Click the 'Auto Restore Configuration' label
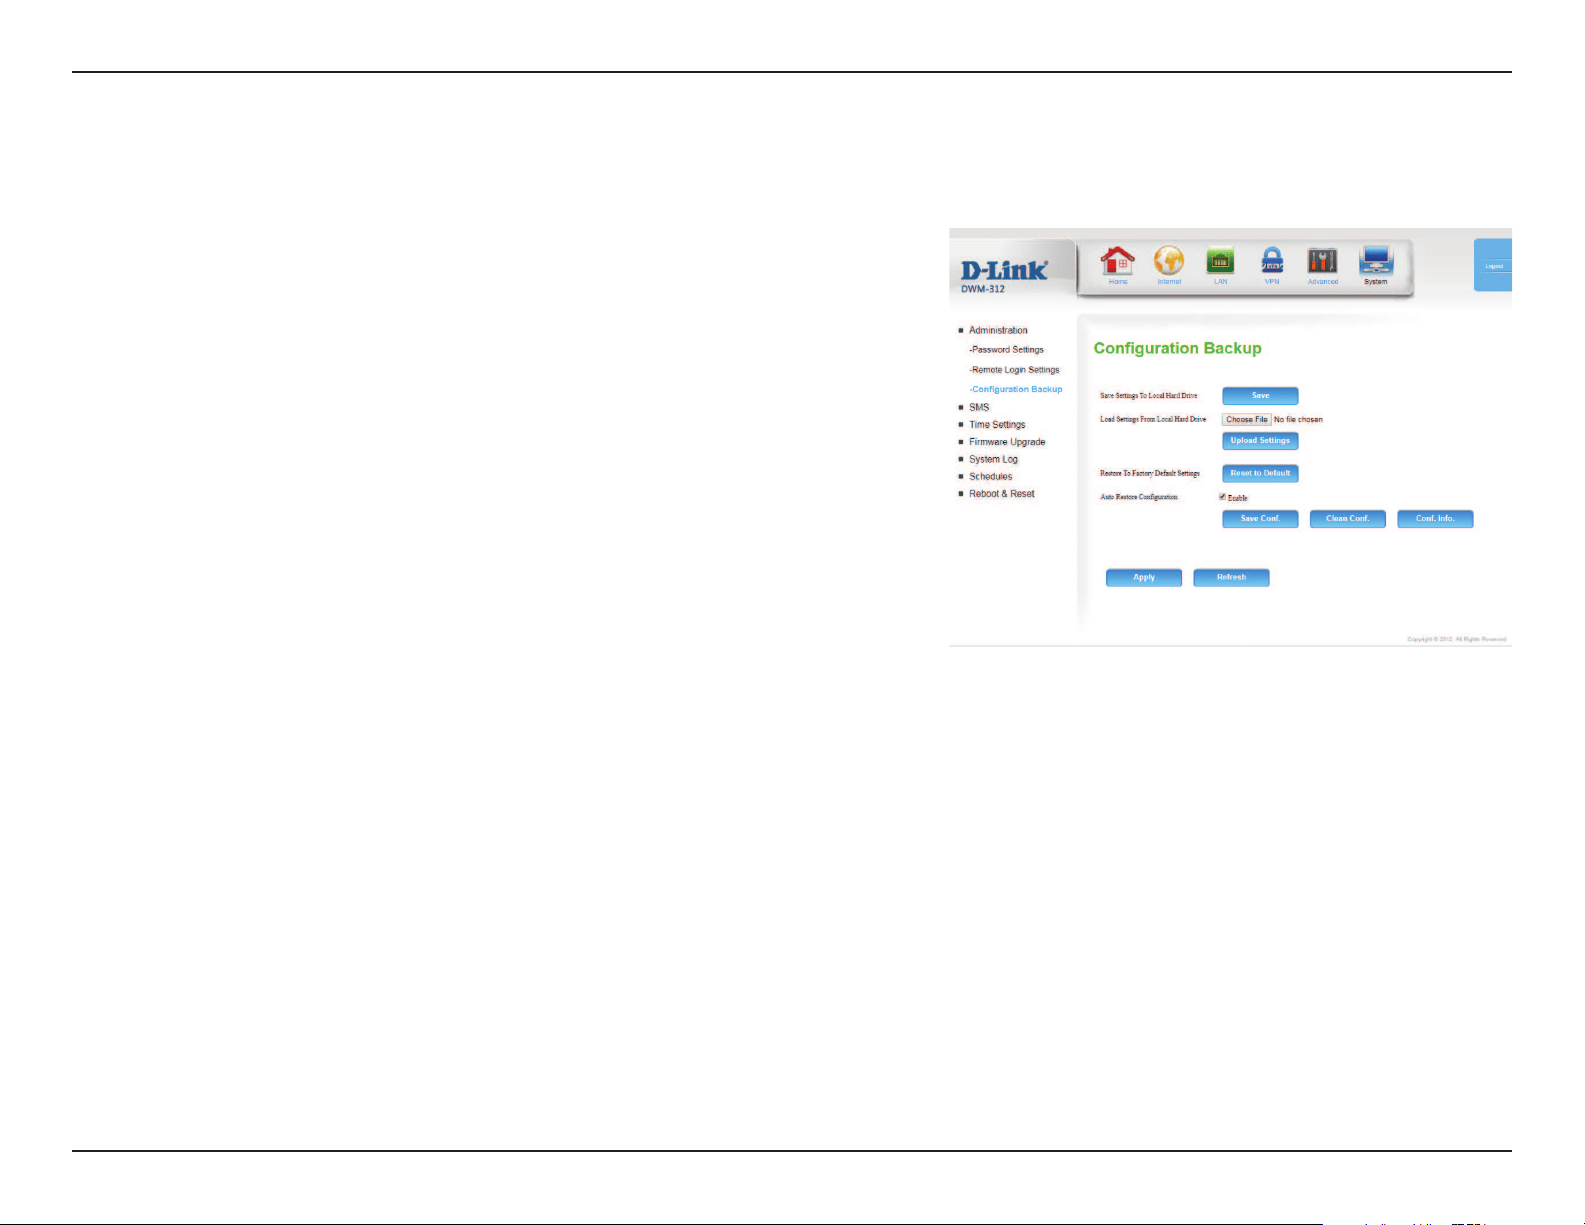Viewport: 1585px width, 1225px height. pos(1139,497)
